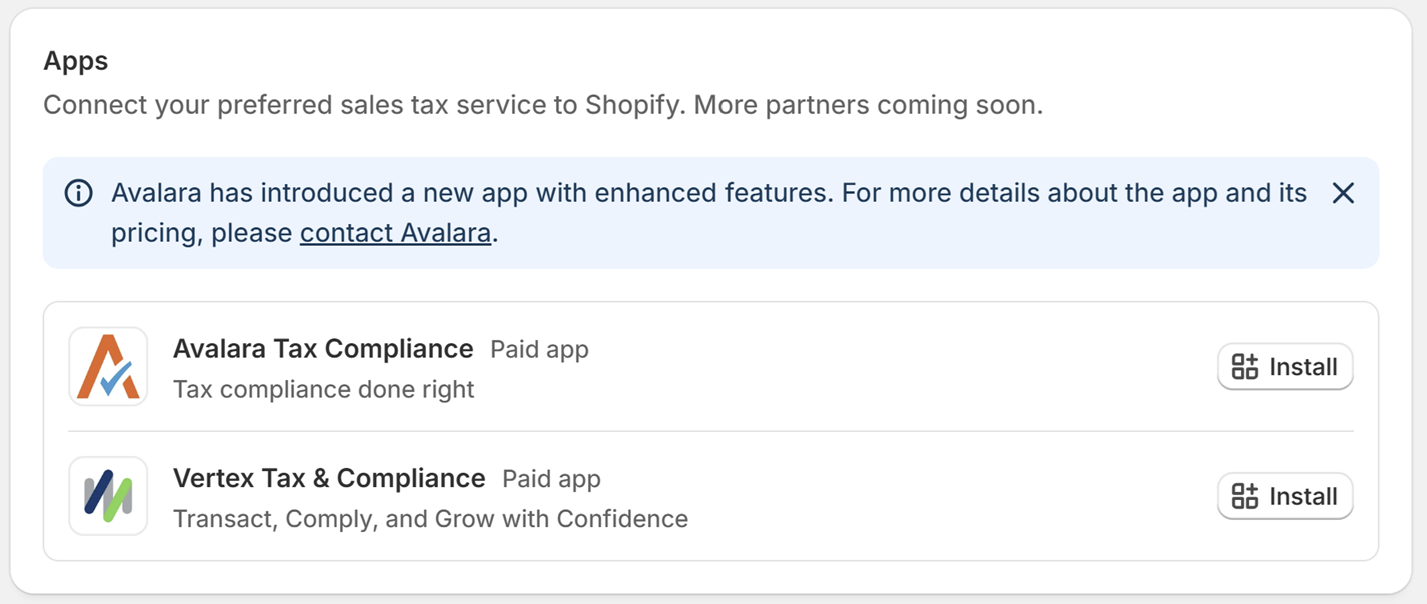The width and height of the screenshot is (1427, 604).
Task: Select the Avalara Tax Compliance title
Action: [x=323, y=349]
